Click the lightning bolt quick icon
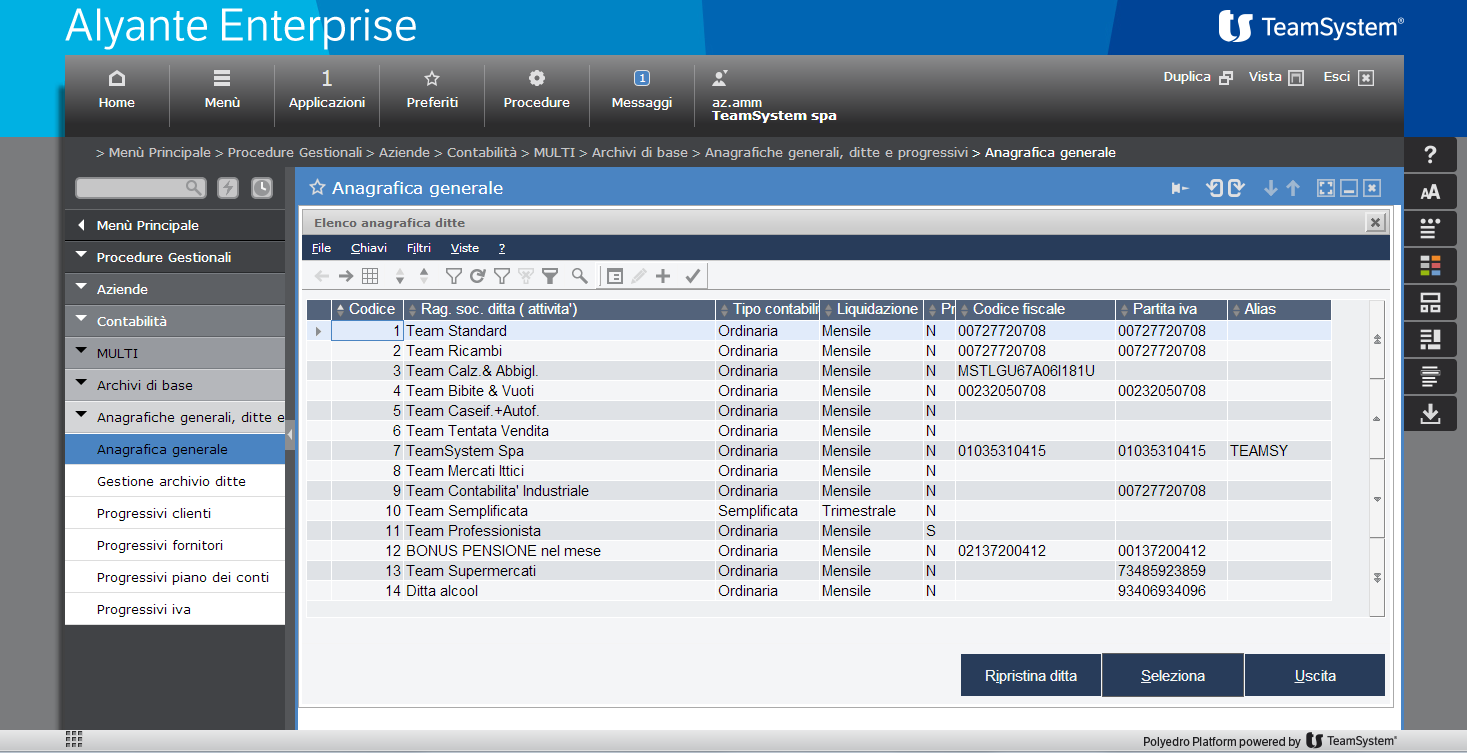The width and height of the screenshot is (1467, 753). (x=228, y=187)
